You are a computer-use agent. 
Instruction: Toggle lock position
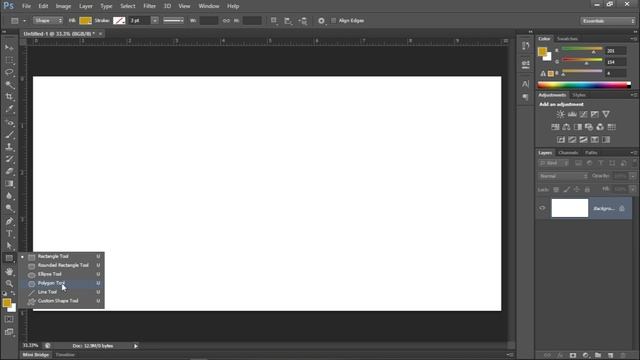[x=577, y=189]
